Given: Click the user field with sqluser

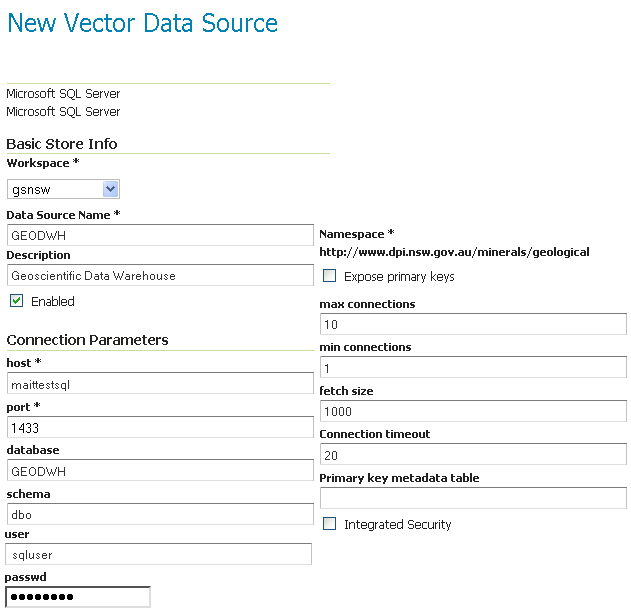Looking at the screenshot, I should pyautogui.click(x=159, y=554).
